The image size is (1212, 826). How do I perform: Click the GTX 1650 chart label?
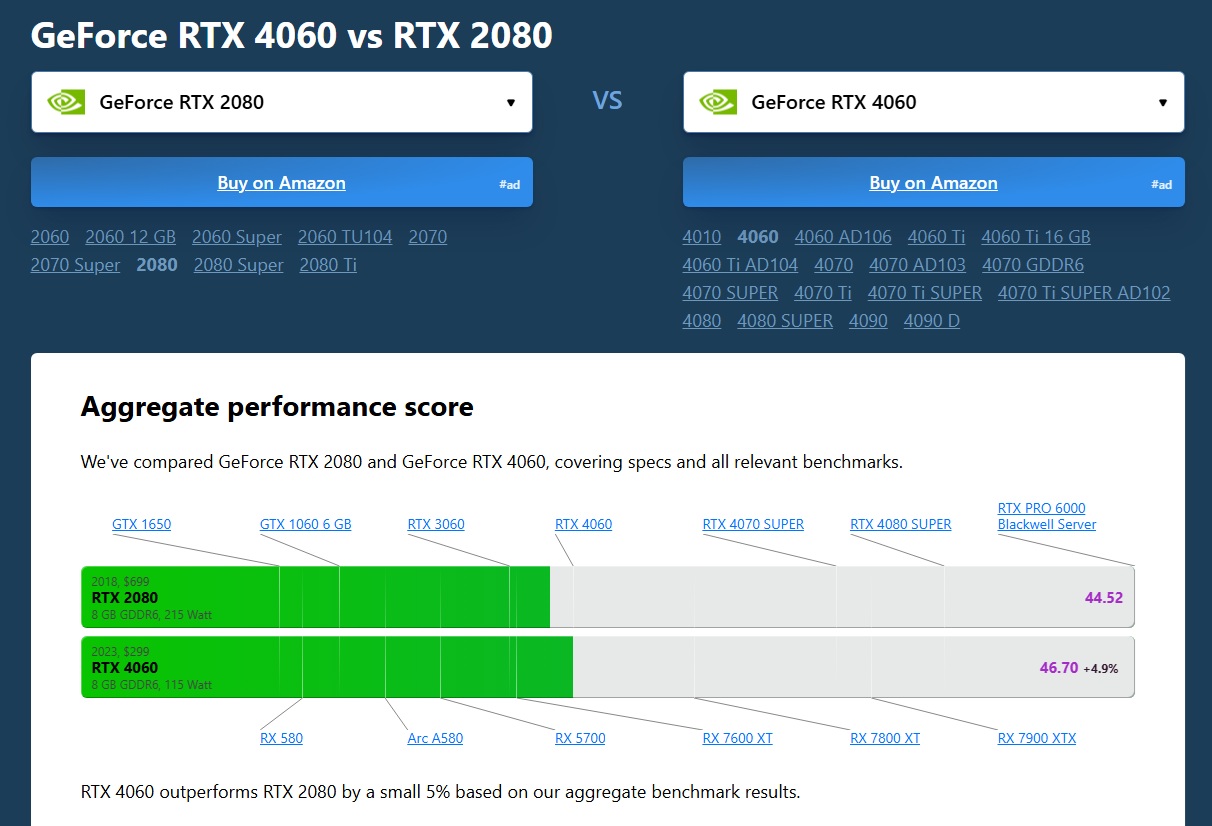141,524
